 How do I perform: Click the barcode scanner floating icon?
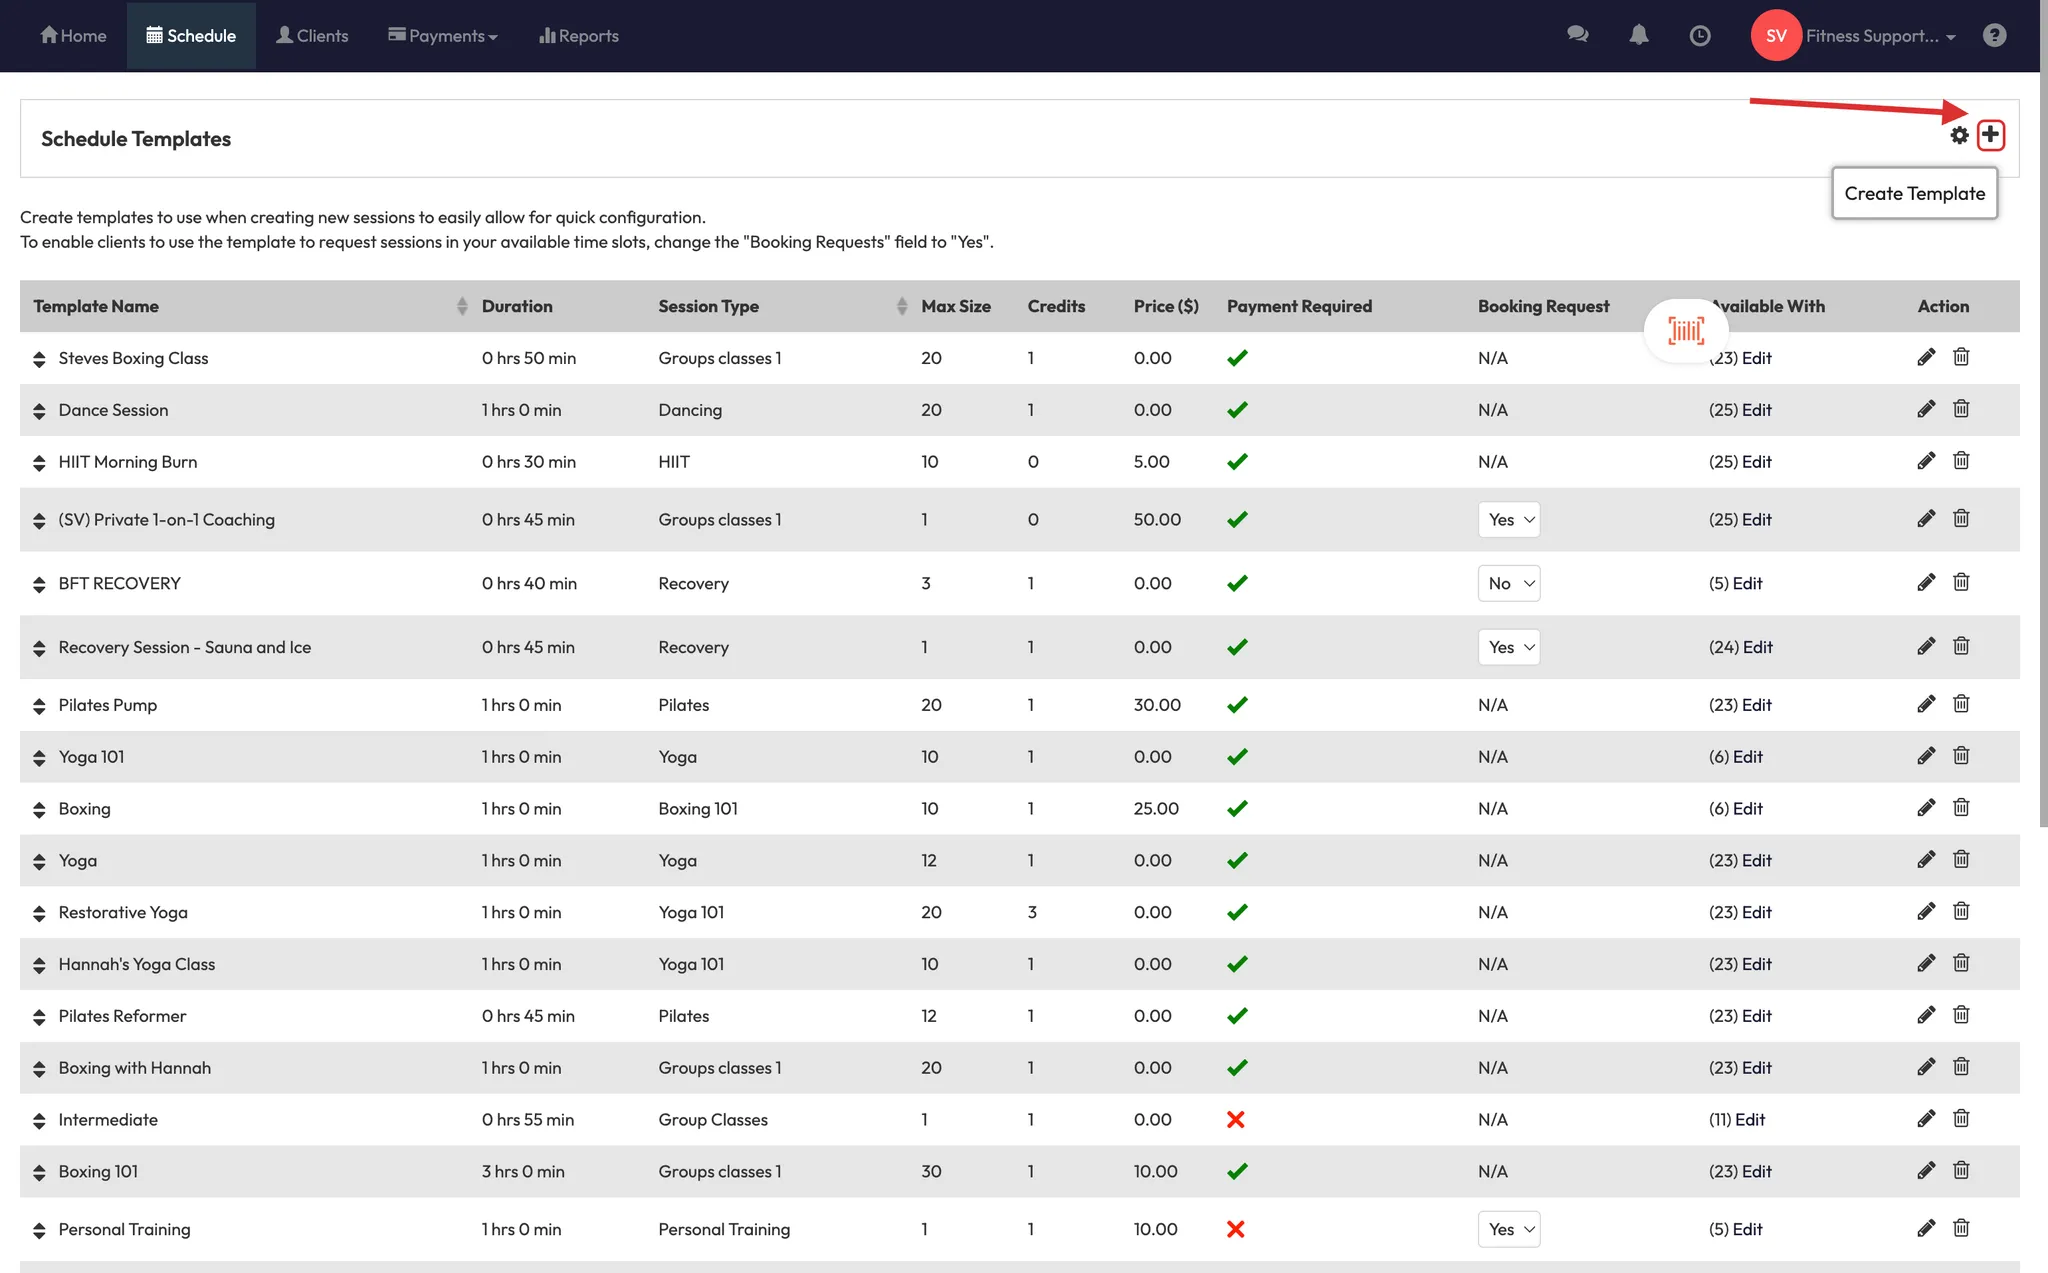1686,330
